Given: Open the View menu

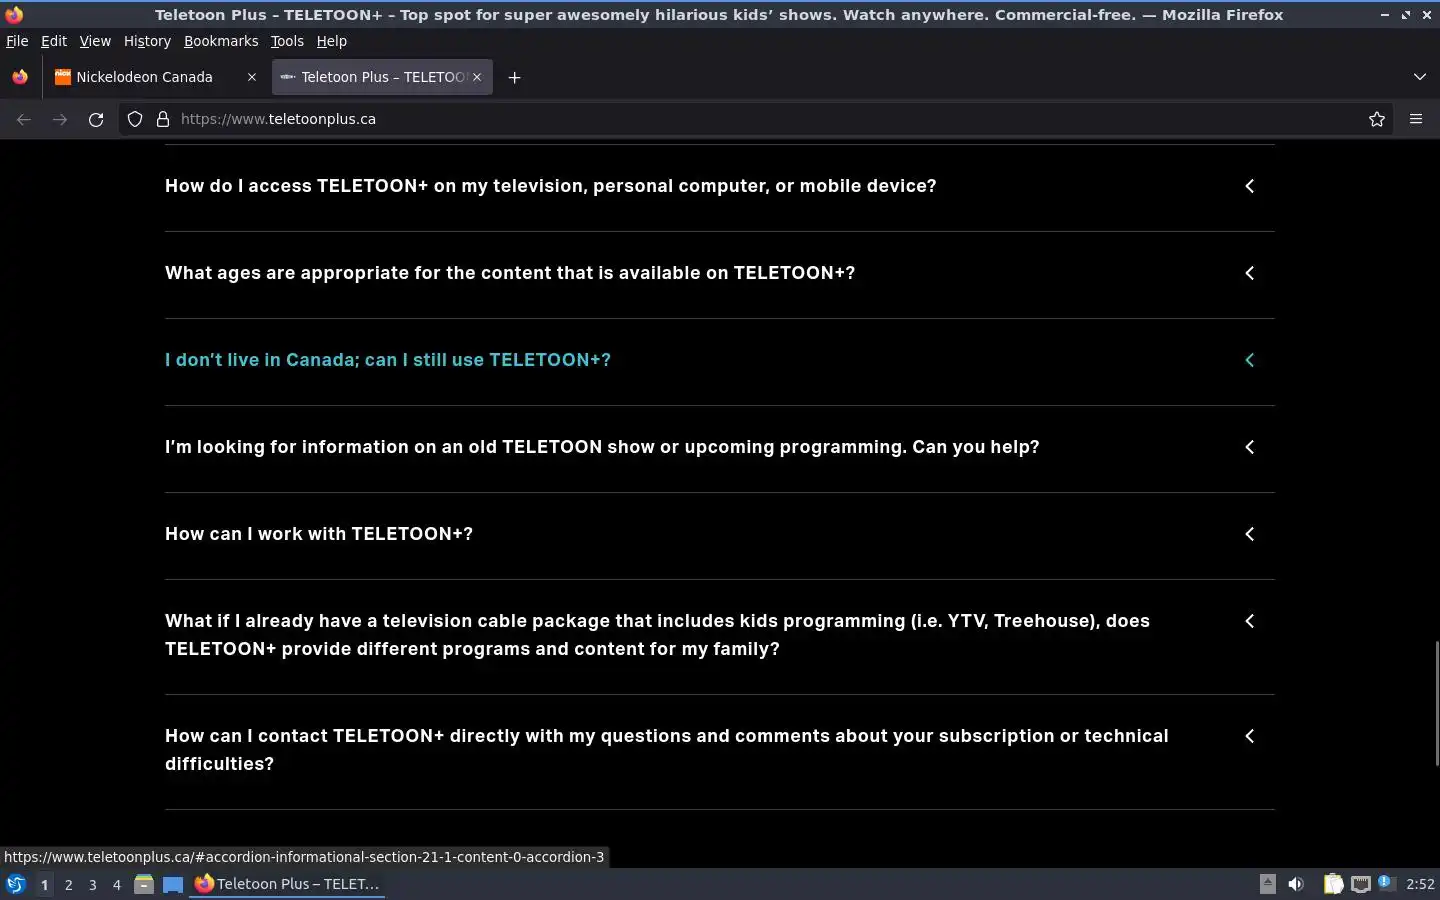Looking at the screenshot, I should [x=95, y=41].
